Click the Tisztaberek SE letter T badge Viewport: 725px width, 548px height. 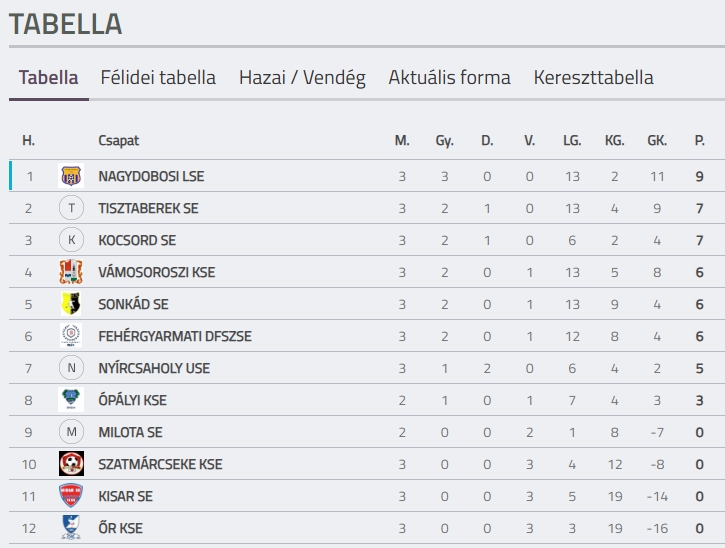click(71, 208)
